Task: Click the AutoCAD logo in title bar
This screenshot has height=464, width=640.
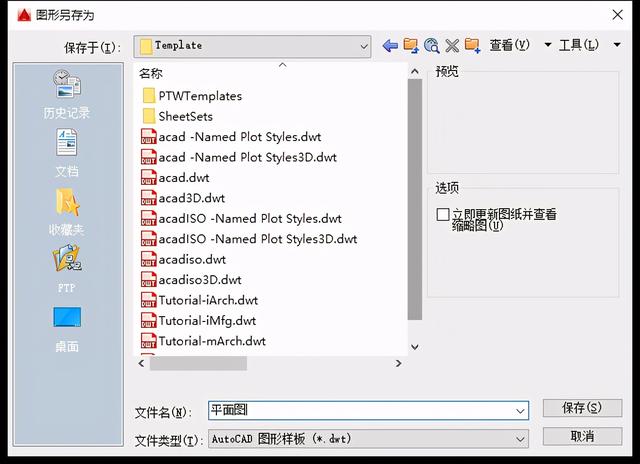Action: (24, 15)
